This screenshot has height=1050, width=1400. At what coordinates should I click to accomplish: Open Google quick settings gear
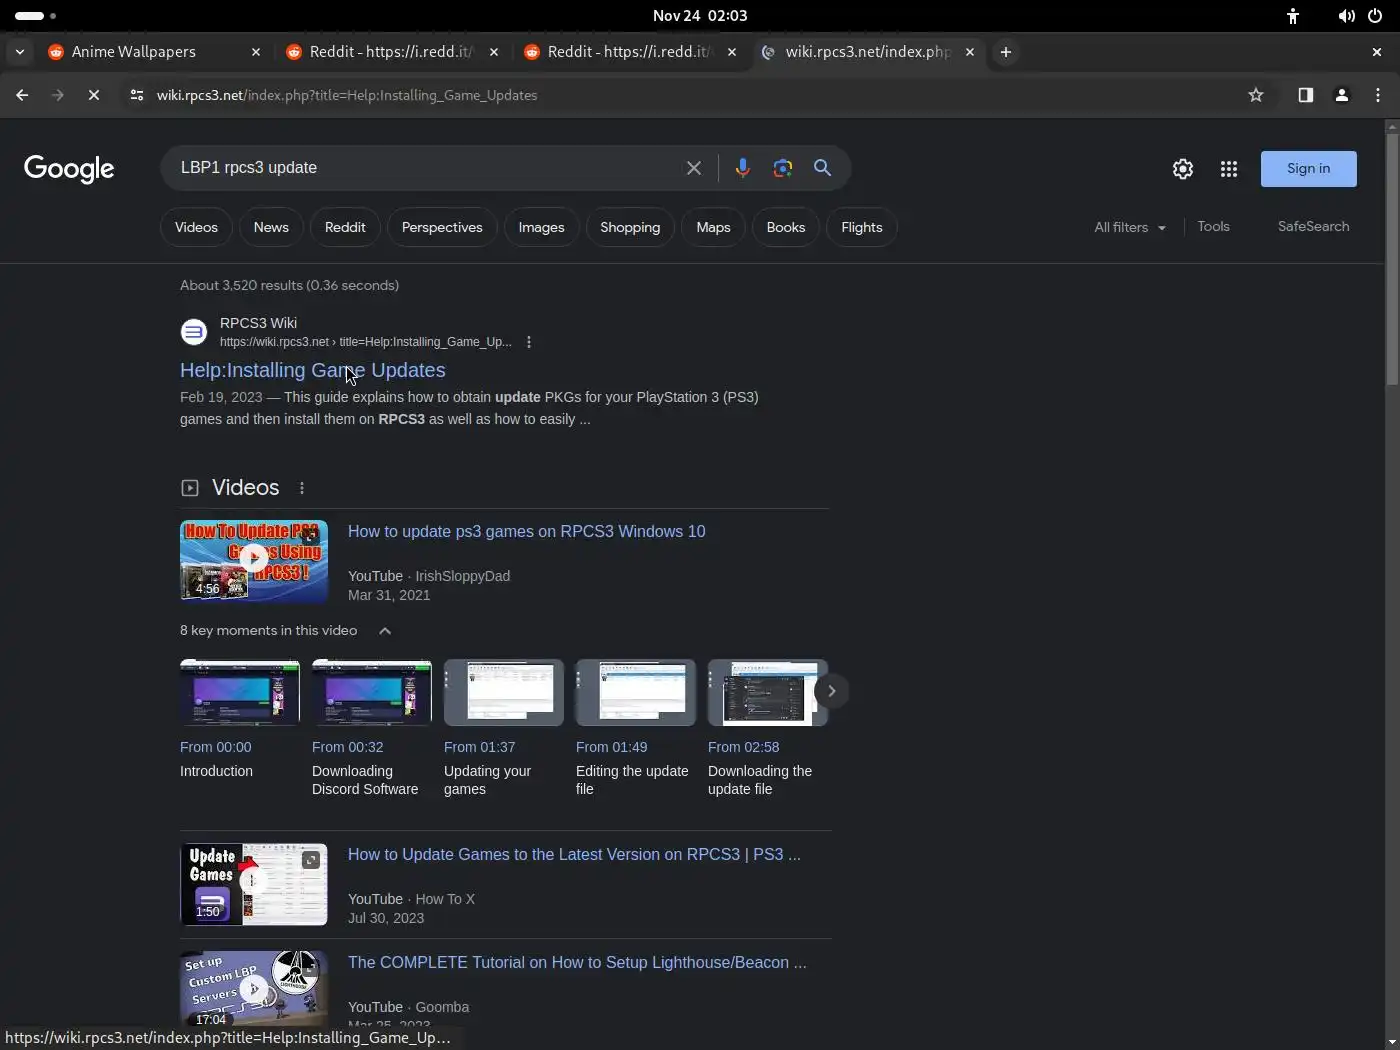click(x=1182, y=169)
